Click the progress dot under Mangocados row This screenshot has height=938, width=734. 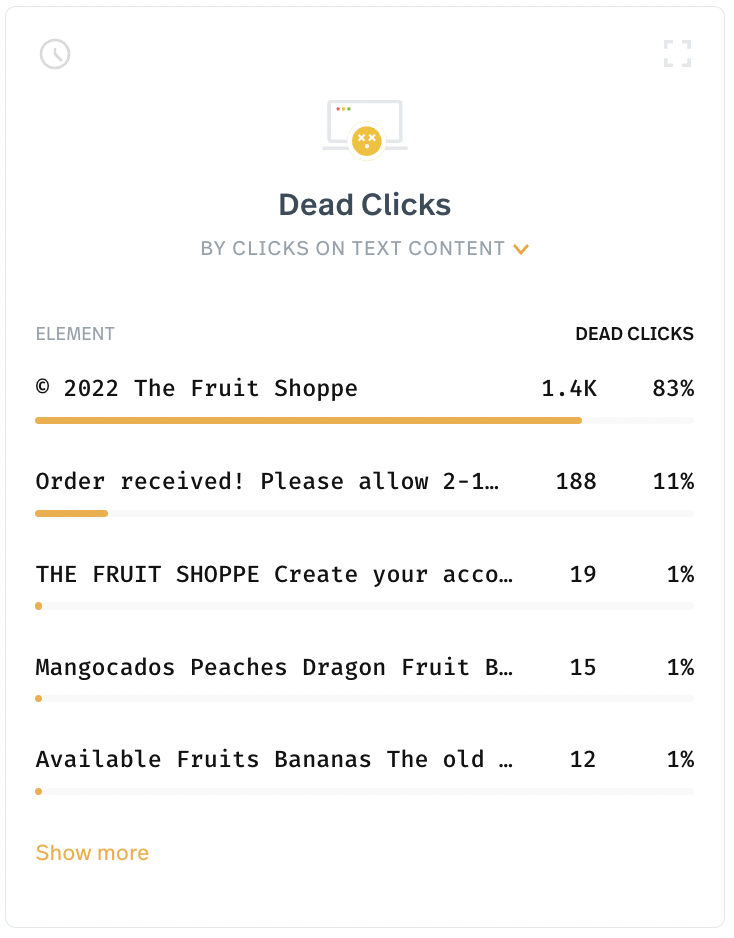(x=38, y=699)
